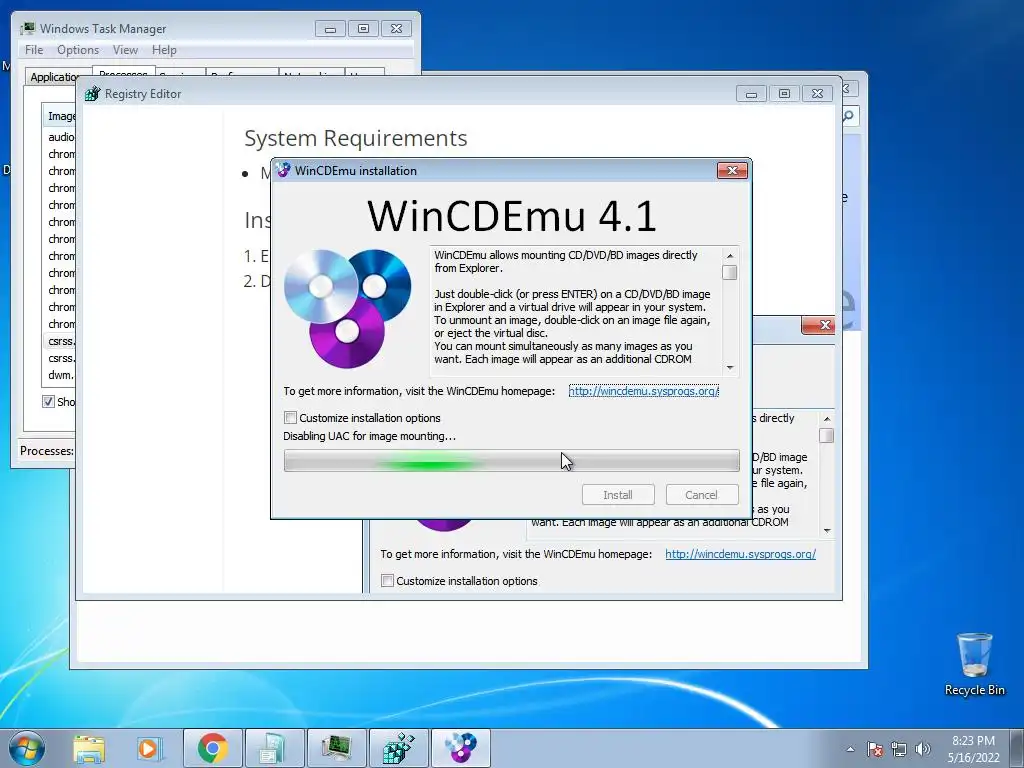Click the magnifier search icon behind Registry Editor
This screenshot has height=768, width=1024.
[x=848, y=116]
